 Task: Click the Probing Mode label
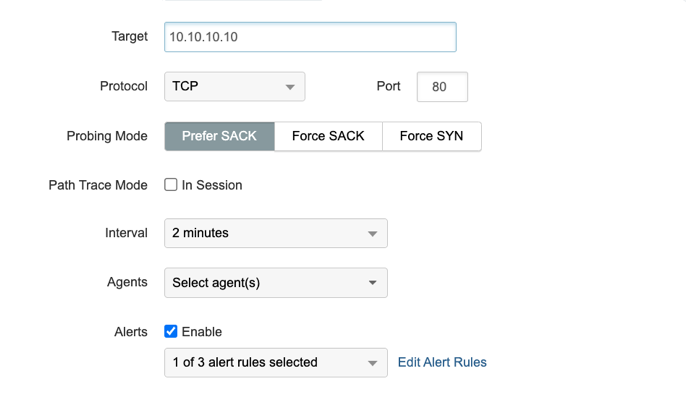click(x=108, y=136)
